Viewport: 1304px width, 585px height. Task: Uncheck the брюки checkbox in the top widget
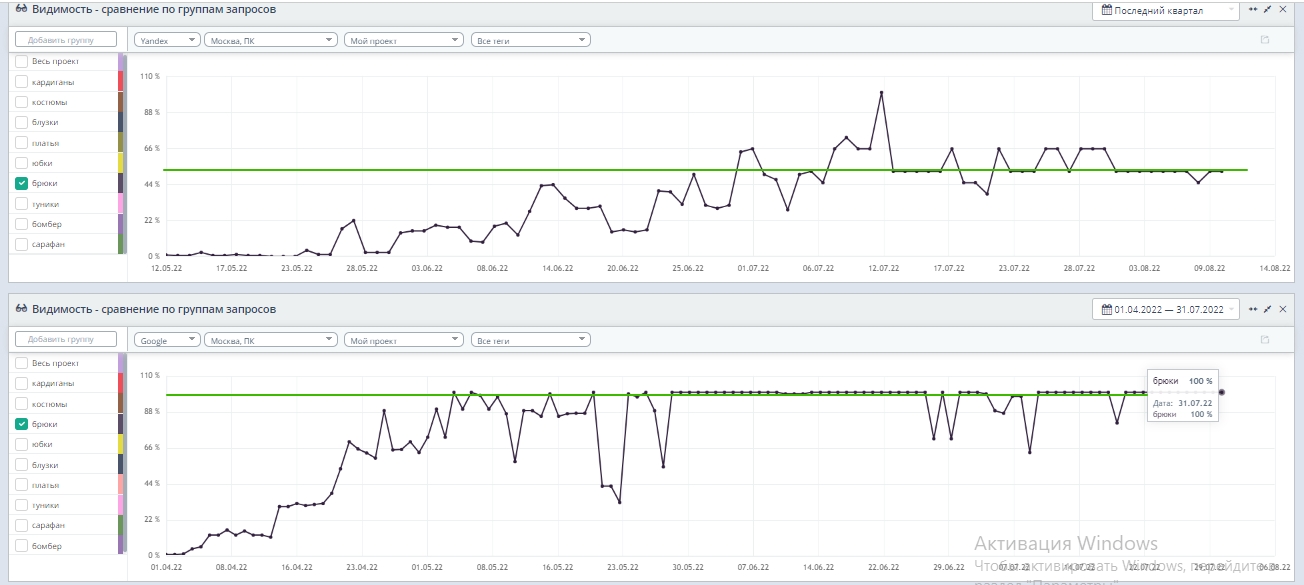(22, 183)
